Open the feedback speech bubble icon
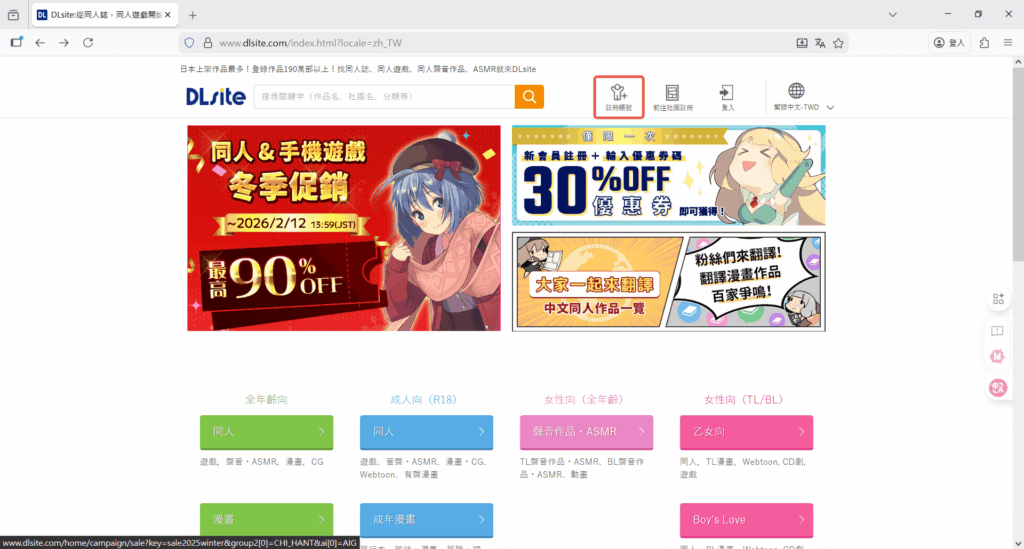1024x549 pixels. pyautogui.click(x=997, y=331)
